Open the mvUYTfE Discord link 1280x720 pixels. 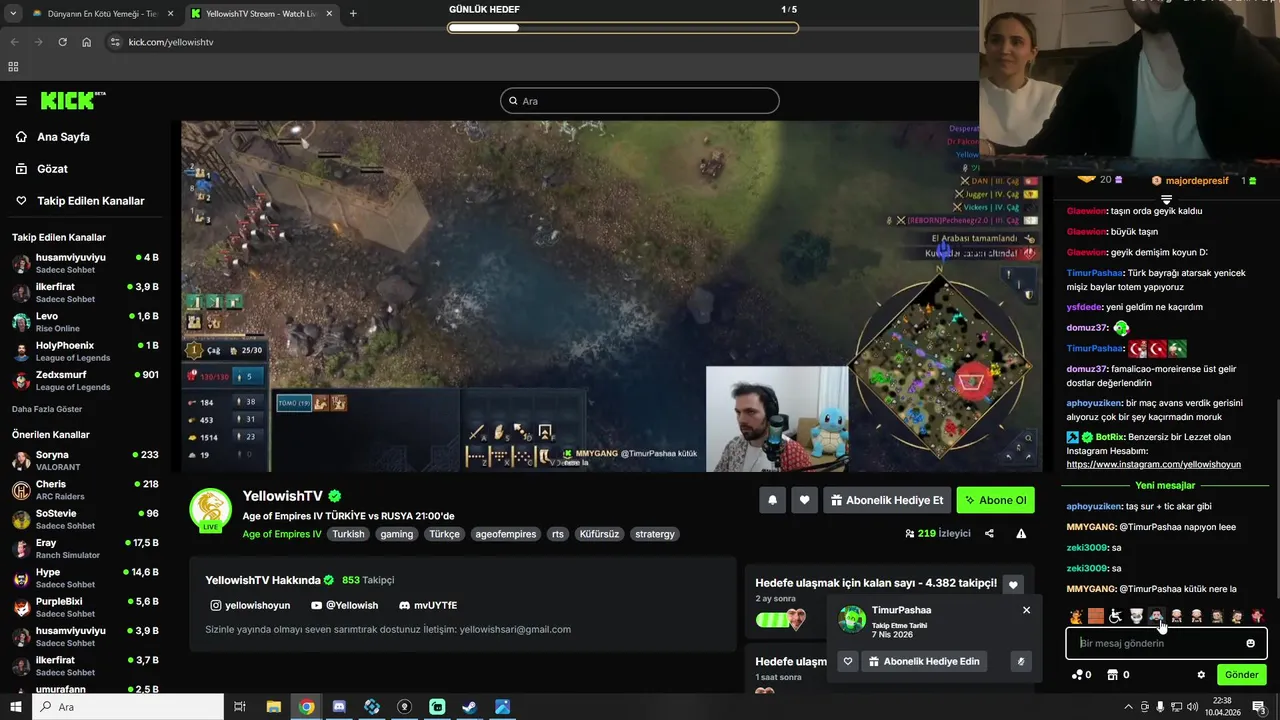[x=428, y=605]
